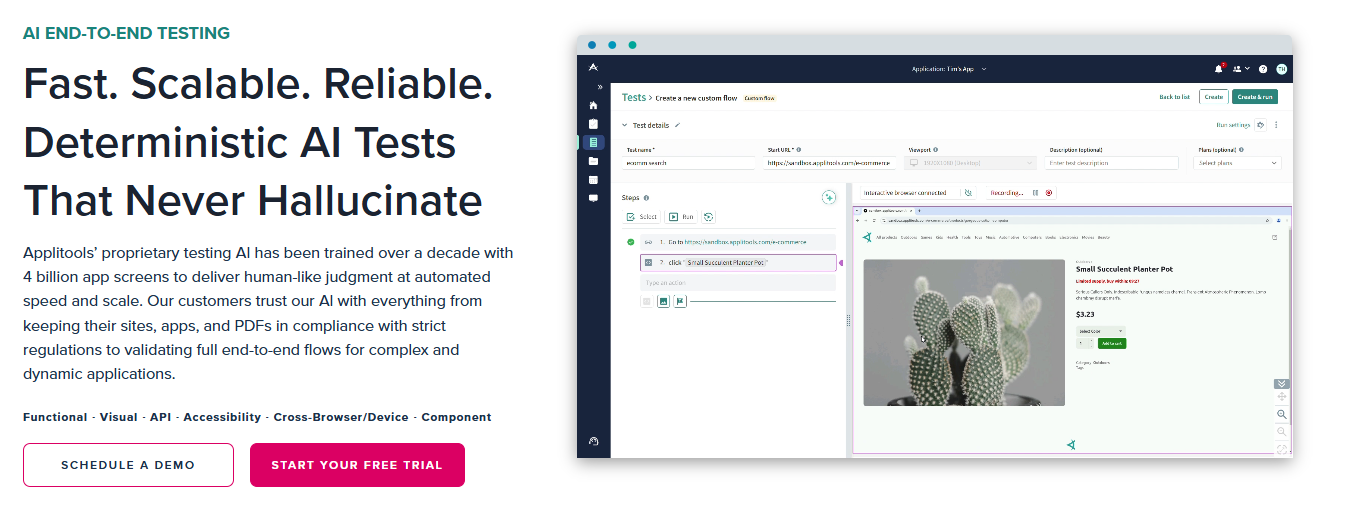
Task: Open the help question mark icon
Action: click(x=1263, y=69)
